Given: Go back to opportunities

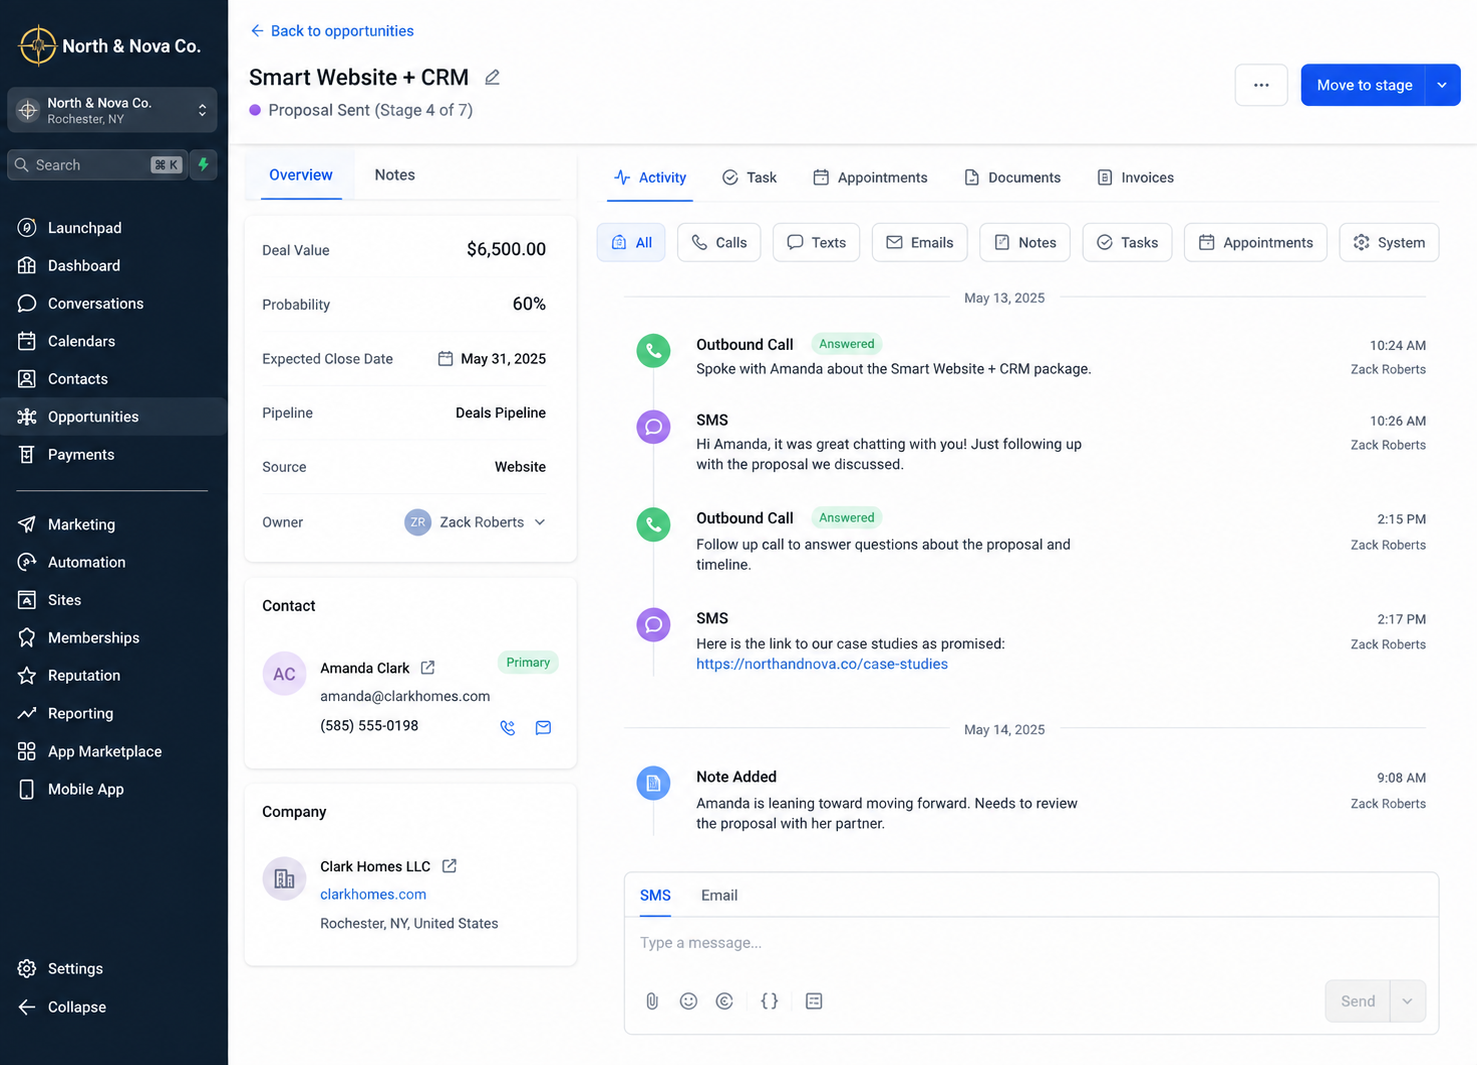Looking at the screenshot, I should [x=332, y=31].
